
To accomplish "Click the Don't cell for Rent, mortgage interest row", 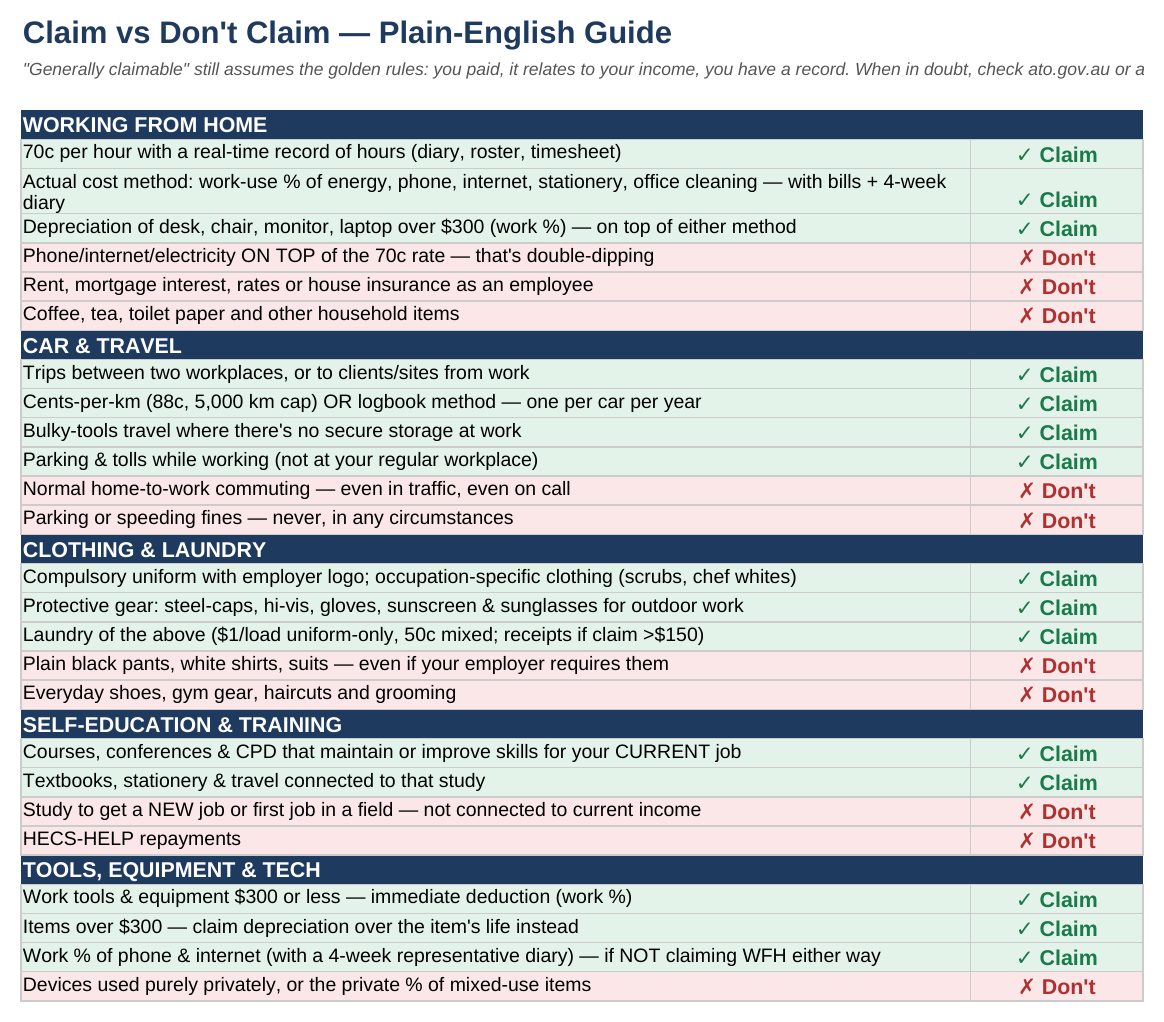I will [x=1056, y=286].
